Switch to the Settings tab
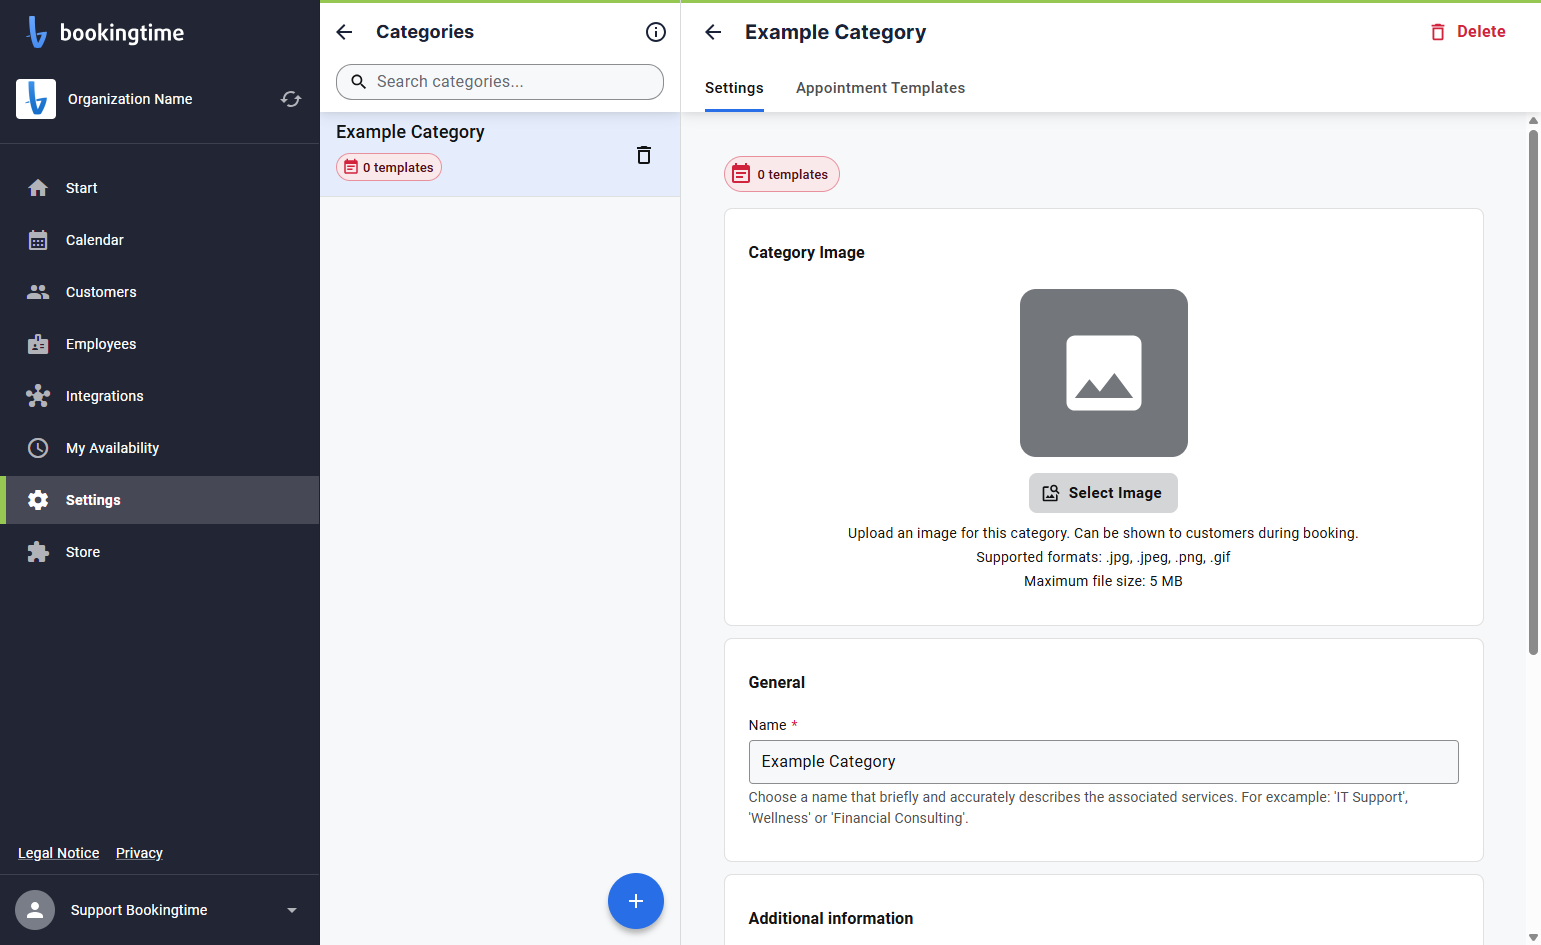The image size is (1541, 945). 734,88
